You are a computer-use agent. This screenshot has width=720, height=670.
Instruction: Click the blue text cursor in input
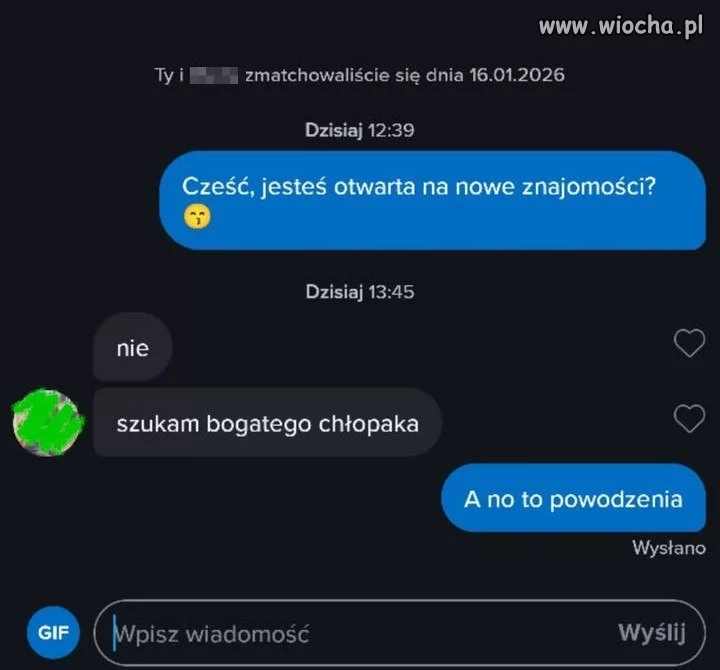tap(114, 633)
